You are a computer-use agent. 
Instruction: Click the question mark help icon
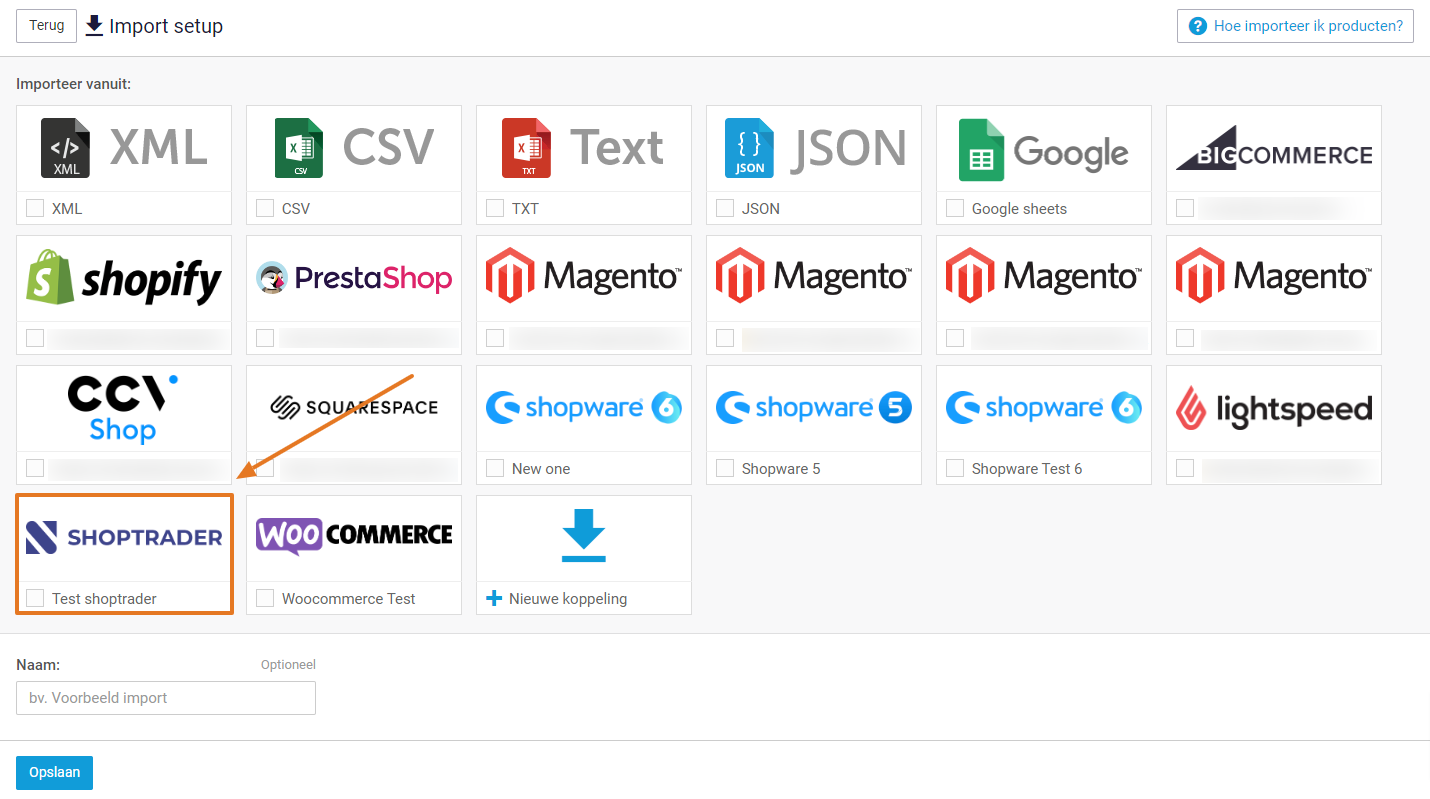(1197, 26)
